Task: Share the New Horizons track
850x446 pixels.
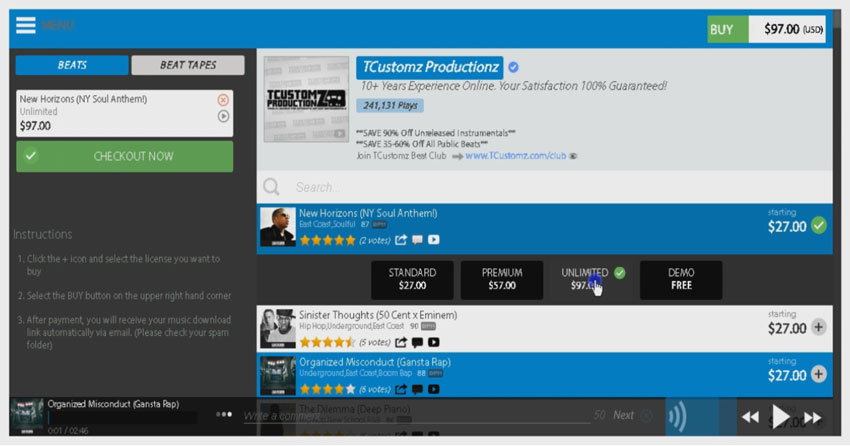Action: pyautogui.click(x=401, y=240)
